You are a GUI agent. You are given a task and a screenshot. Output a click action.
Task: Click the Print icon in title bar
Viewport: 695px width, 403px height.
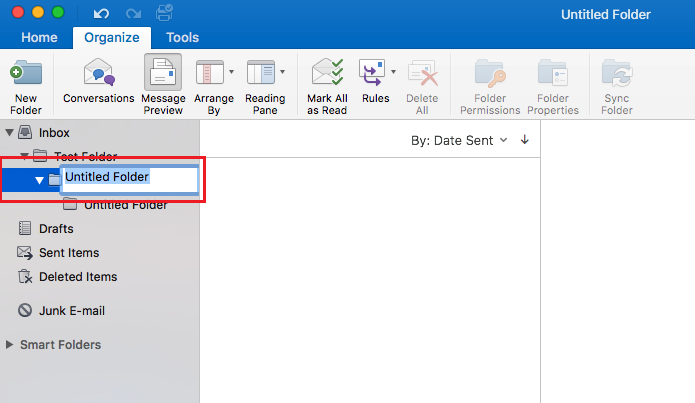click(164, 13)
